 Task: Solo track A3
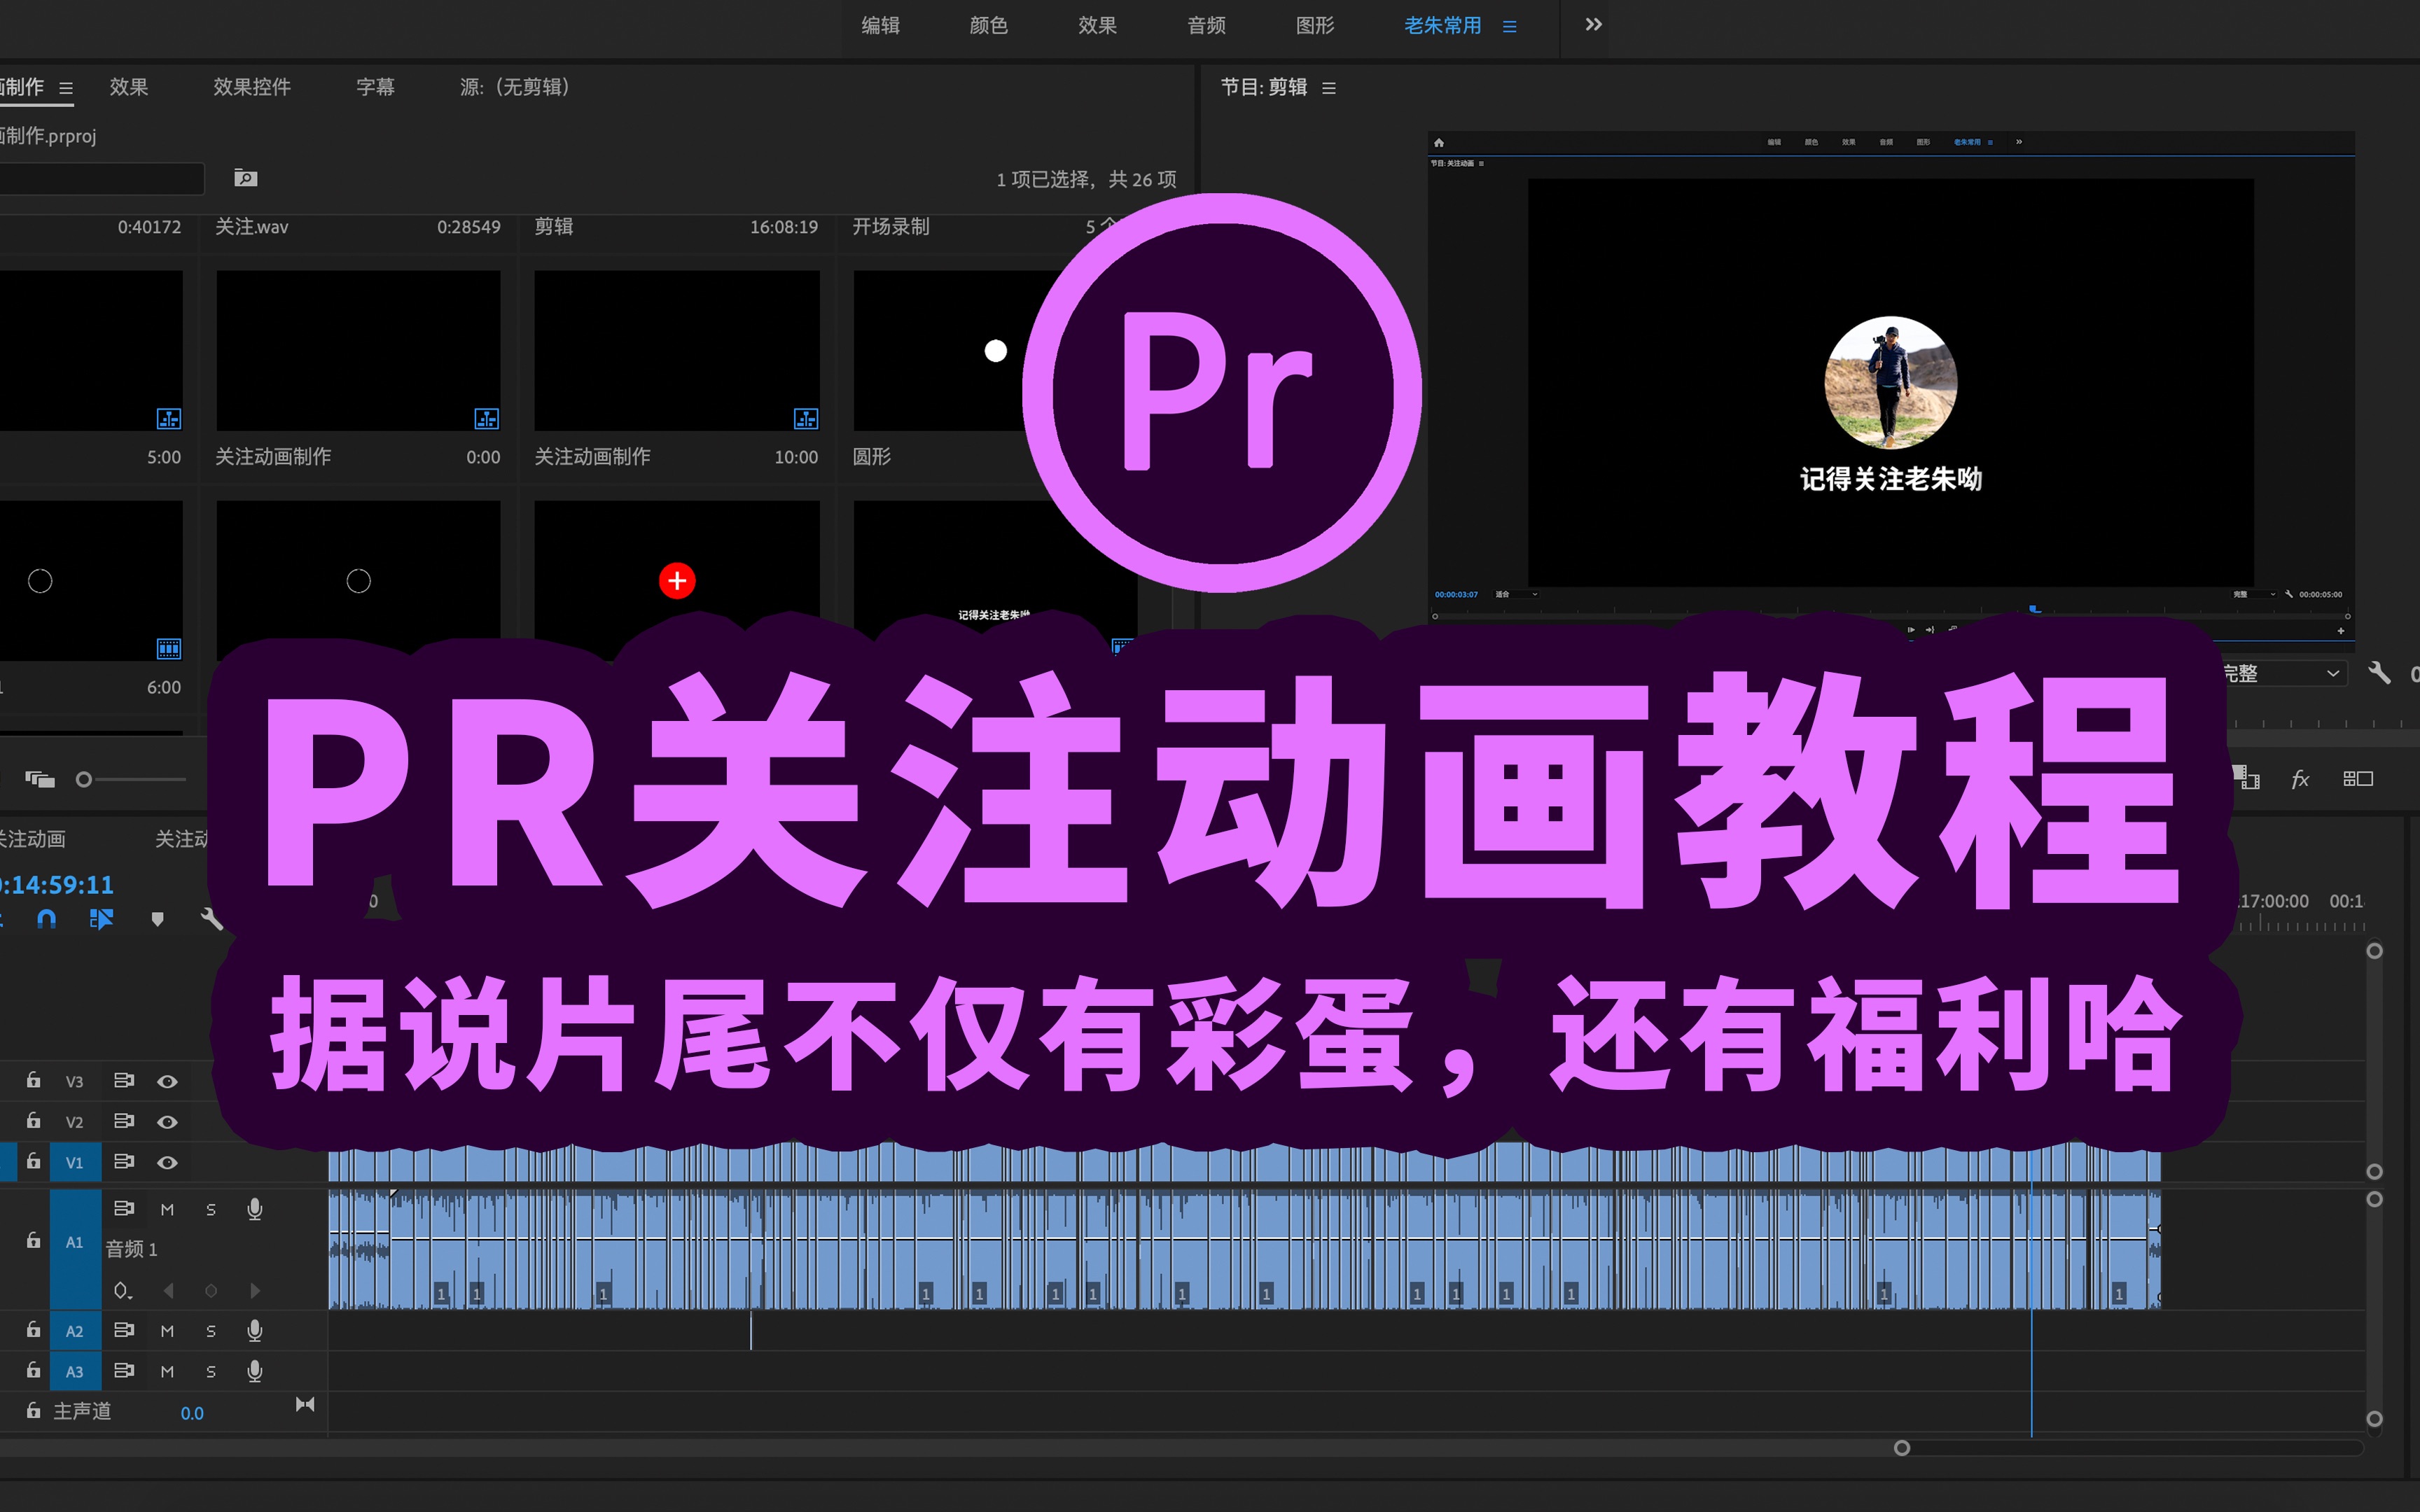click(211, 1371)
